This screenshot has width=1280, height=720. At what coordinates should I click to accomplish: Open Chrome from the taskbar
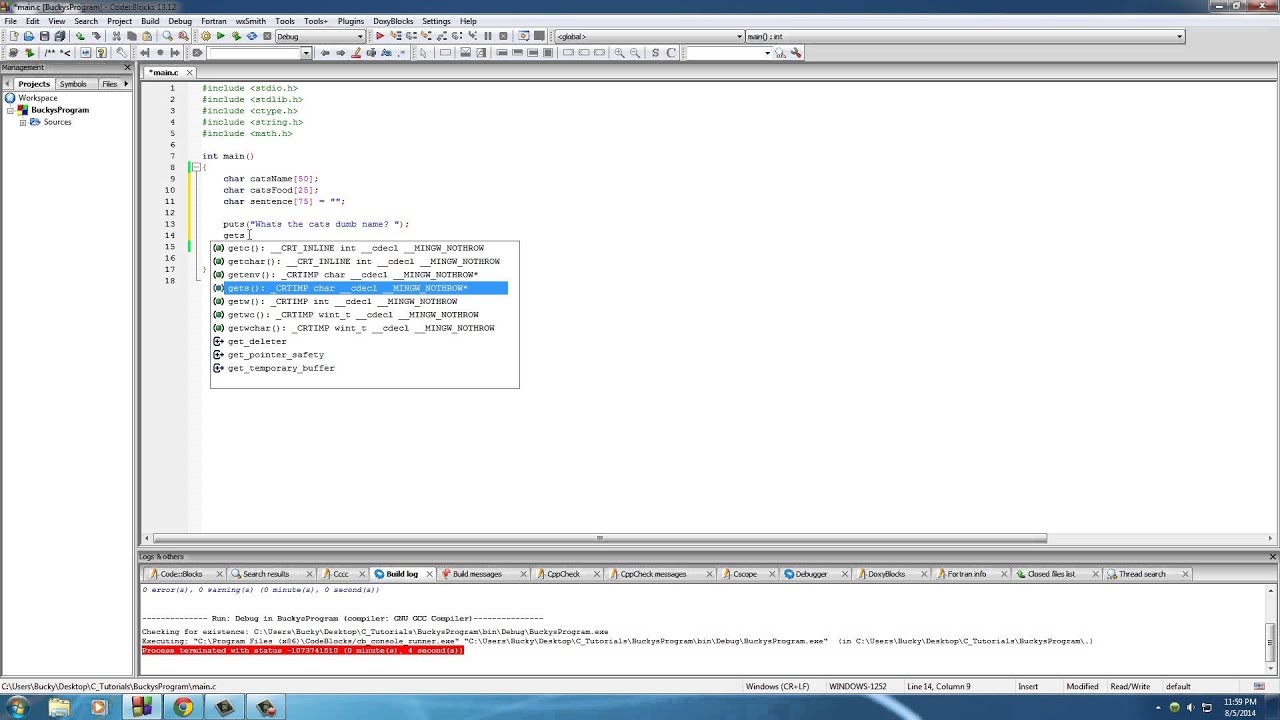[183, 708]
